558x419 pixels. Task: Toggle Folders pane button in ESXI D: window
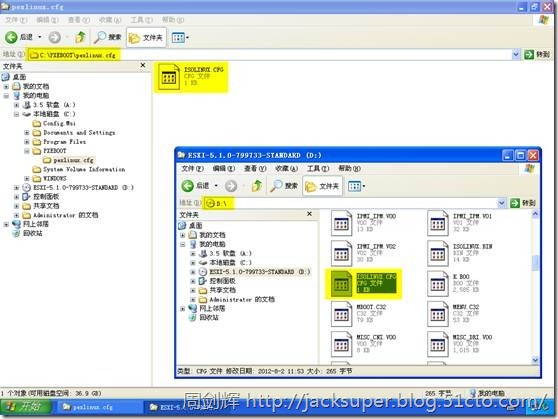coord(322,186)
